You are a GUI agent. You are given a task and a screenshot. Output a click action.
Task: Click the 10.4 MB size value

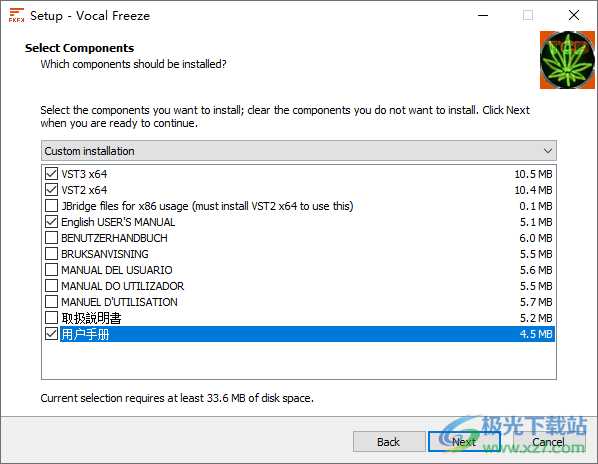(x=533, y=190)
